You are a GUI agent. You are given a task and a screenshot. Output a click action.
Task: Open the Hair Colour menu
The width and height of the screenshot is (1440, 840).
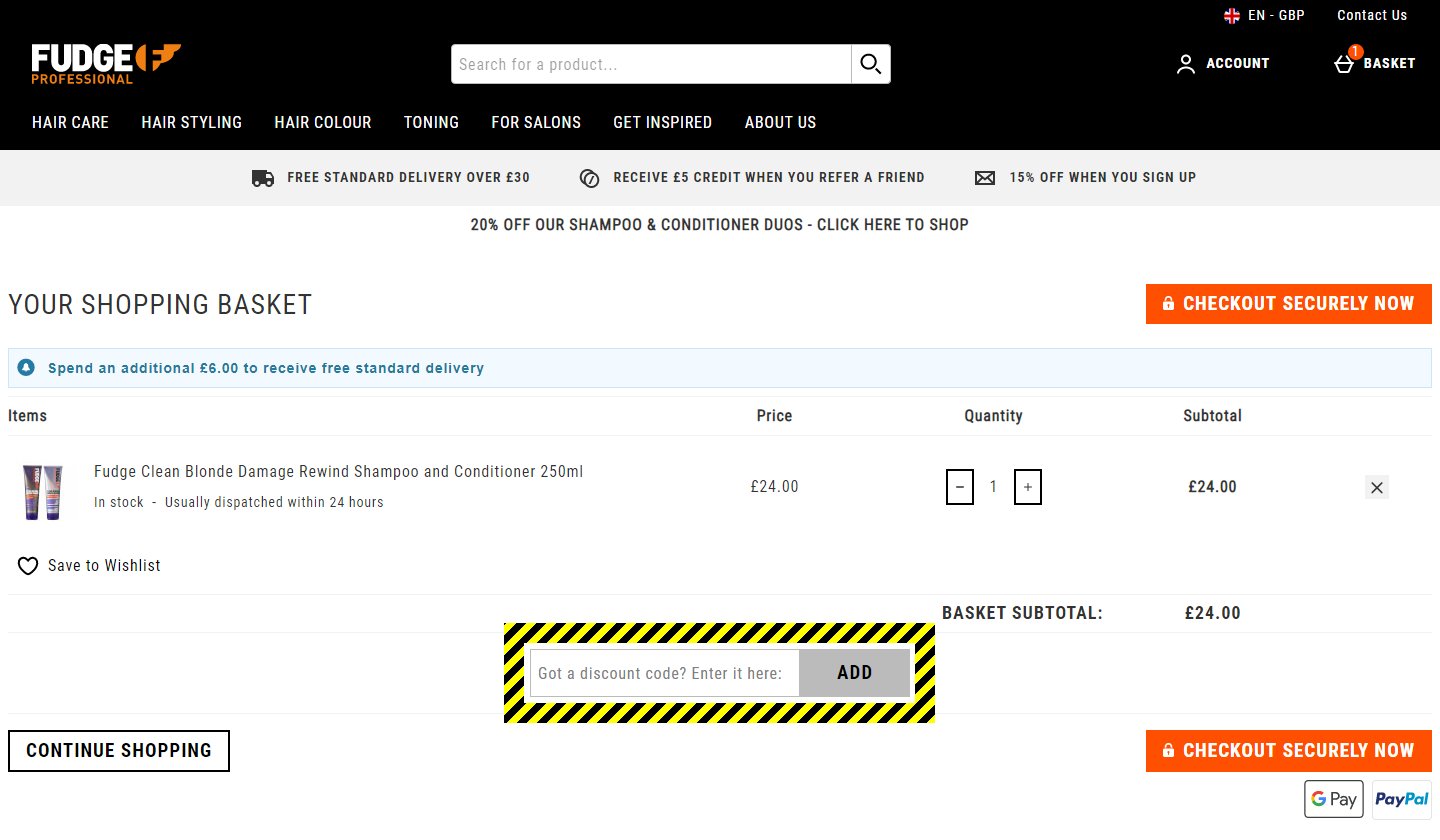[322, 122]
